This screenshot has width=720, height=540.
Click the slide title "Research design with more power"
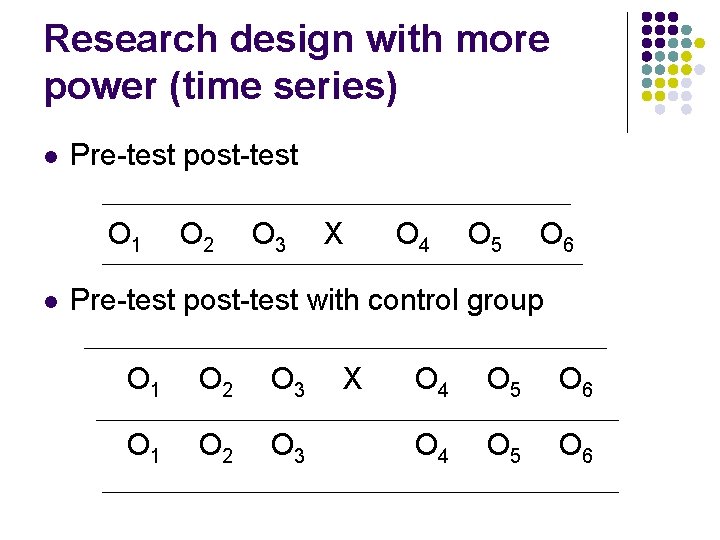(x=297, y=62)
